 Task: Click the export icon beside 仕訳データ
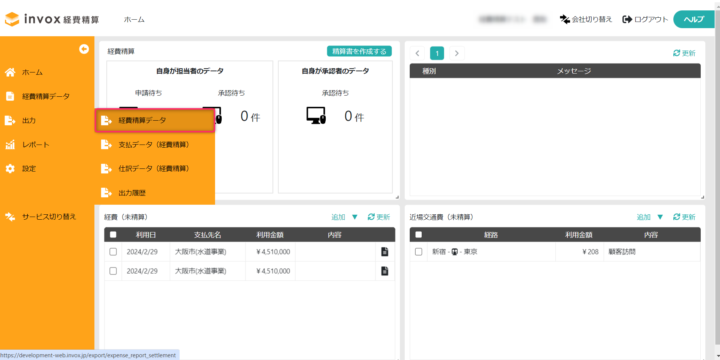click(x=106, y=169)
